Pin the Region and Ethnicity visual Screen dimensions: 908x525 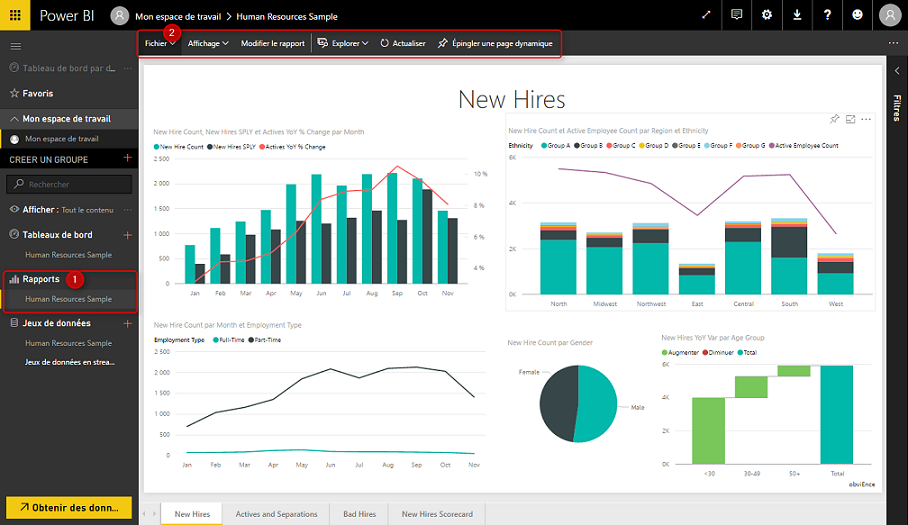(834, 119)
